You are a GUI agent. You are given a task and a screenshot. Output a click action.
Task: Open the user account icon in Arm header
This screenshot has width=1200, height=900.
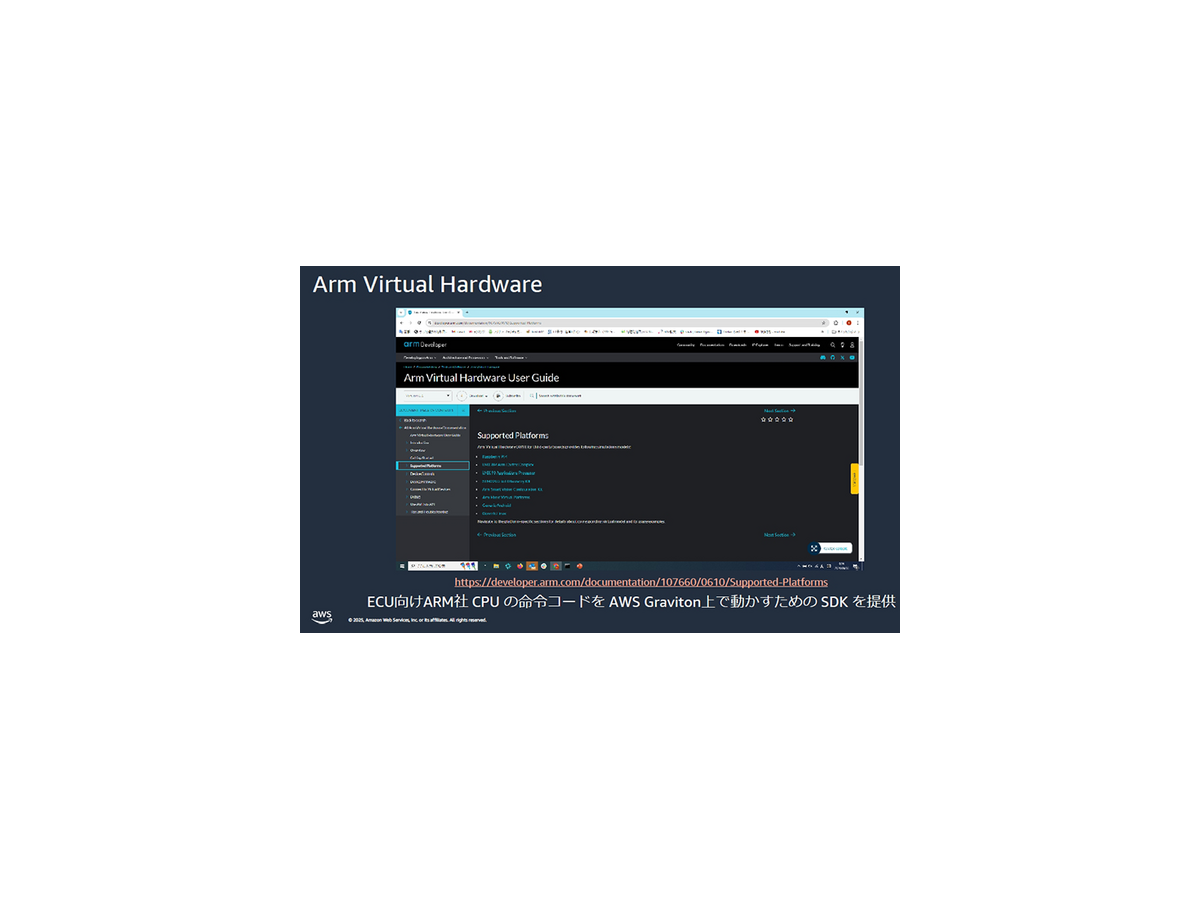pos(852,345)
